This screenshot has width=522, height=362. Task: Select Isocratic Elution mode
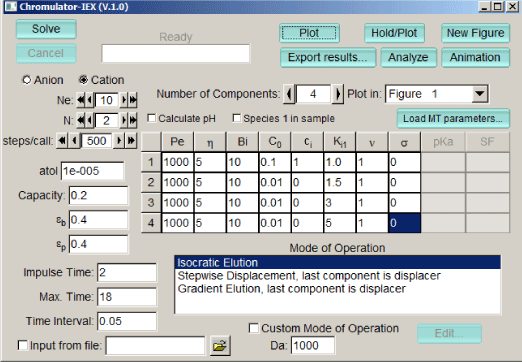tap(337, 262)
